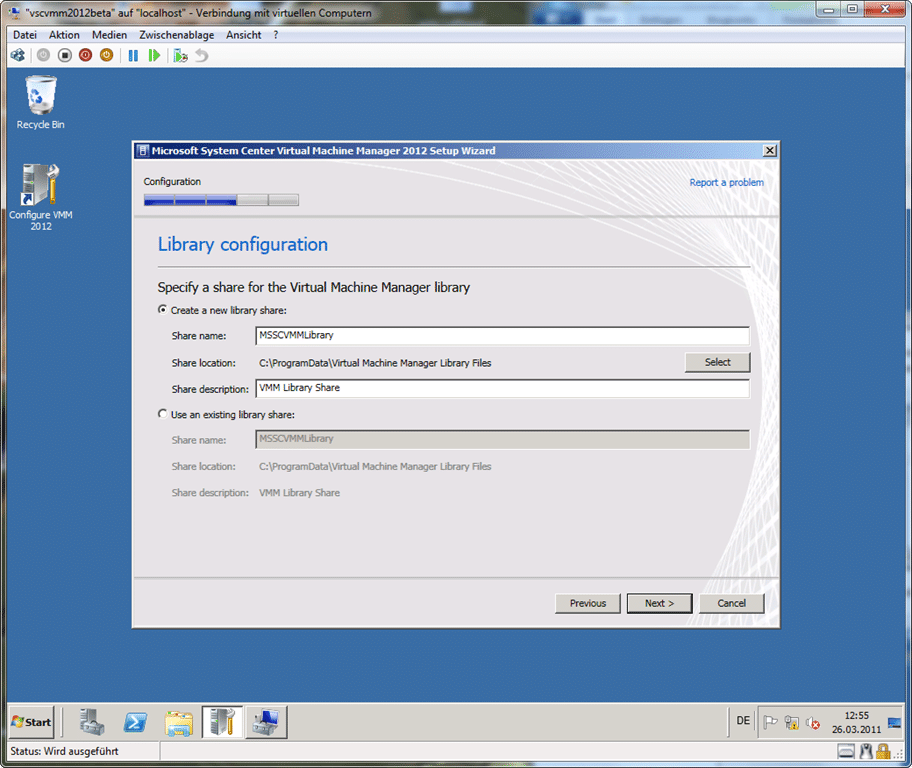Save VM state with the orange power icon
This screenshot has width=912, height=768.
tap(106, 55)
